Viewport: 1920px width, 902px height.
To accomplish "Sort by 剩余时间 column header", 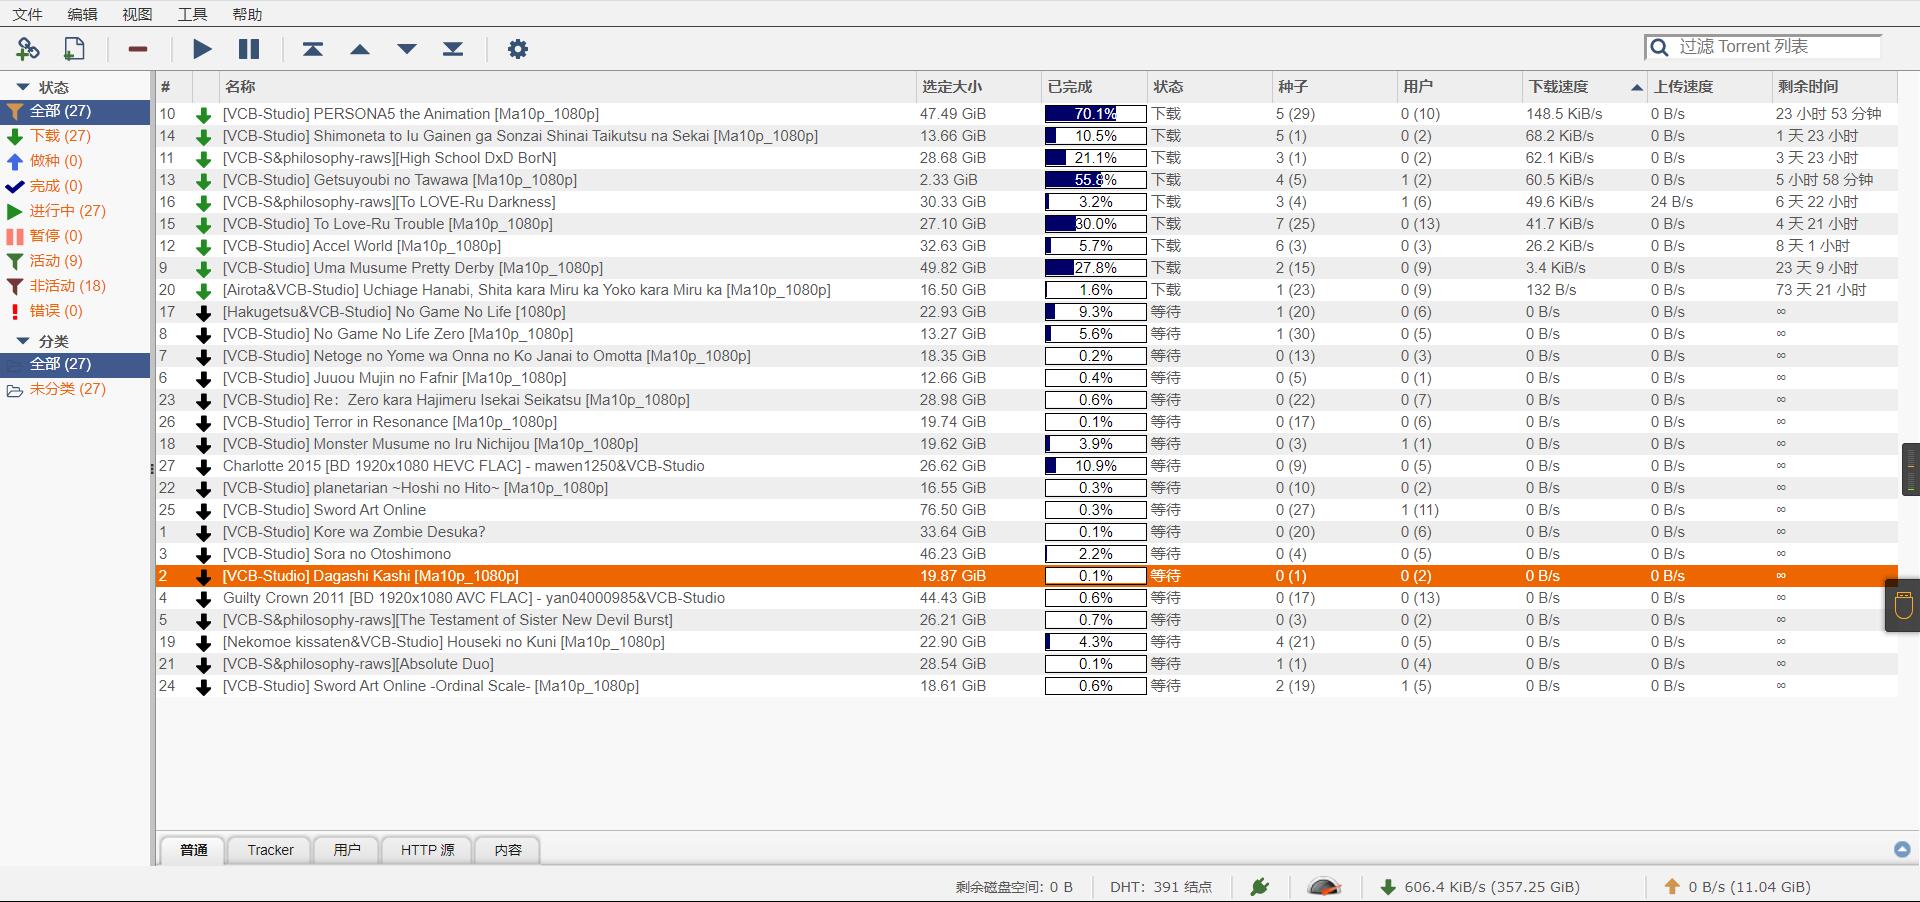I will click(x=1834, y=87).
